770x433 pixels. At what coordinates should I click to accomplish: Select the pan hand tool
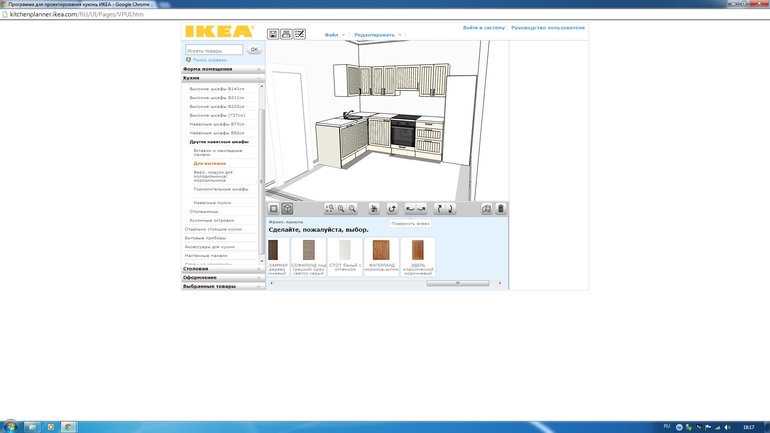(374, 209)
